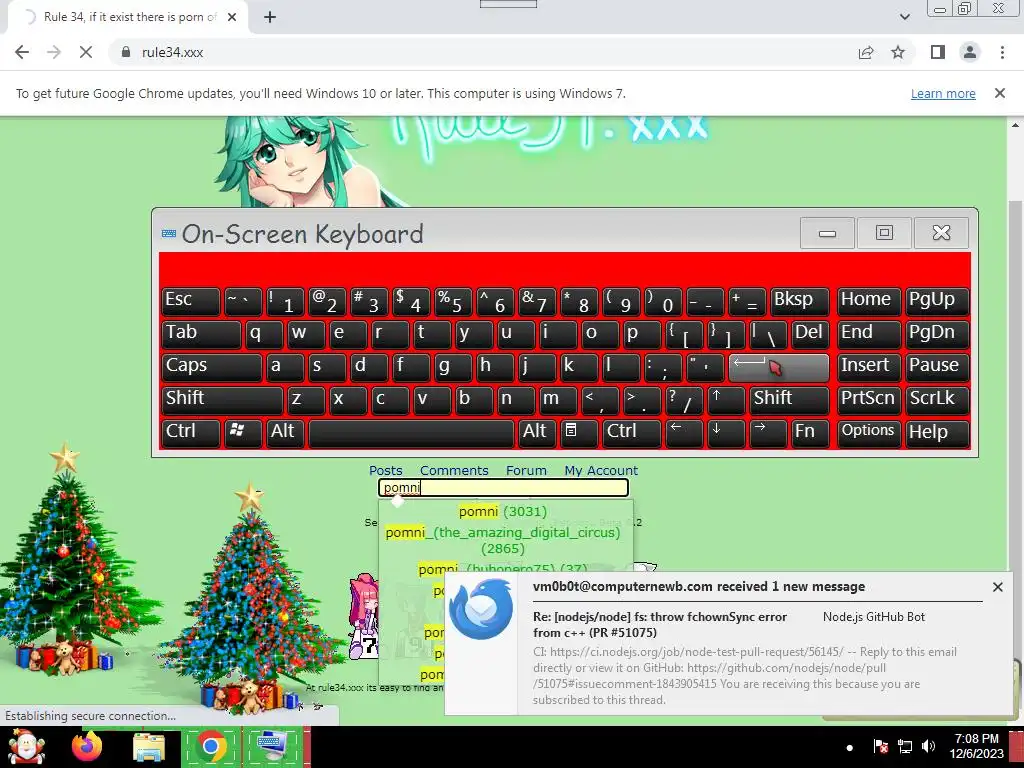Click Chrome's back navigation arrow

pos(22,52)
